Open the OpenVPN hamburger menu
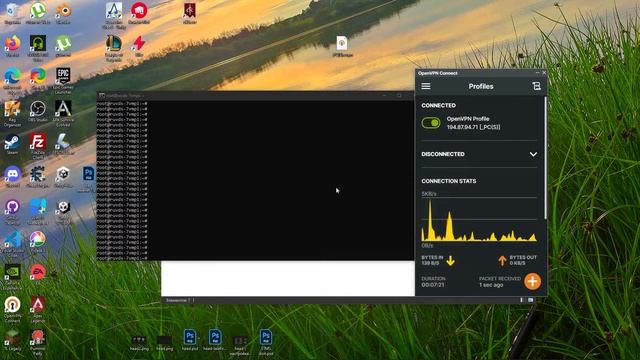Image resolution: width=640 pixels, height=360 pixels. pos(426,86)
